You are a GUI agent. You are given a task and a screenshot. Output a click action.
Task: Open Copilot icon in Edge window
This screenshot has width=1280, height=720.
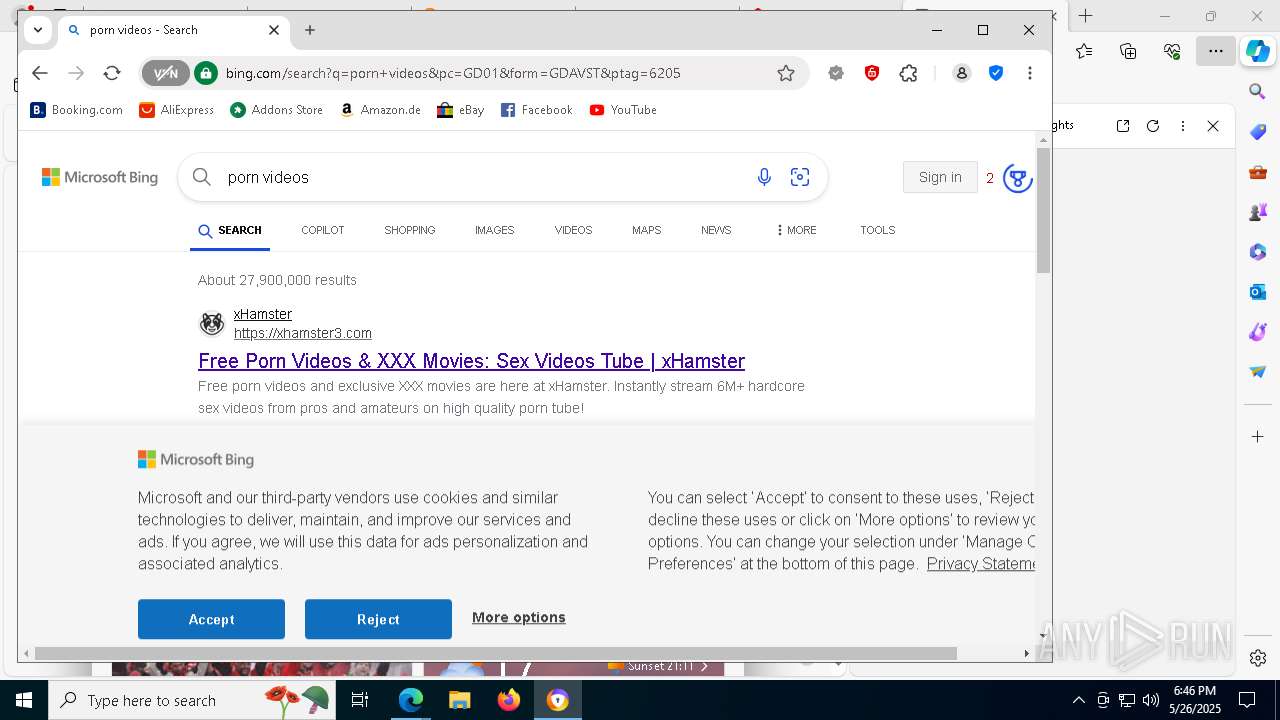[1258, 51]
